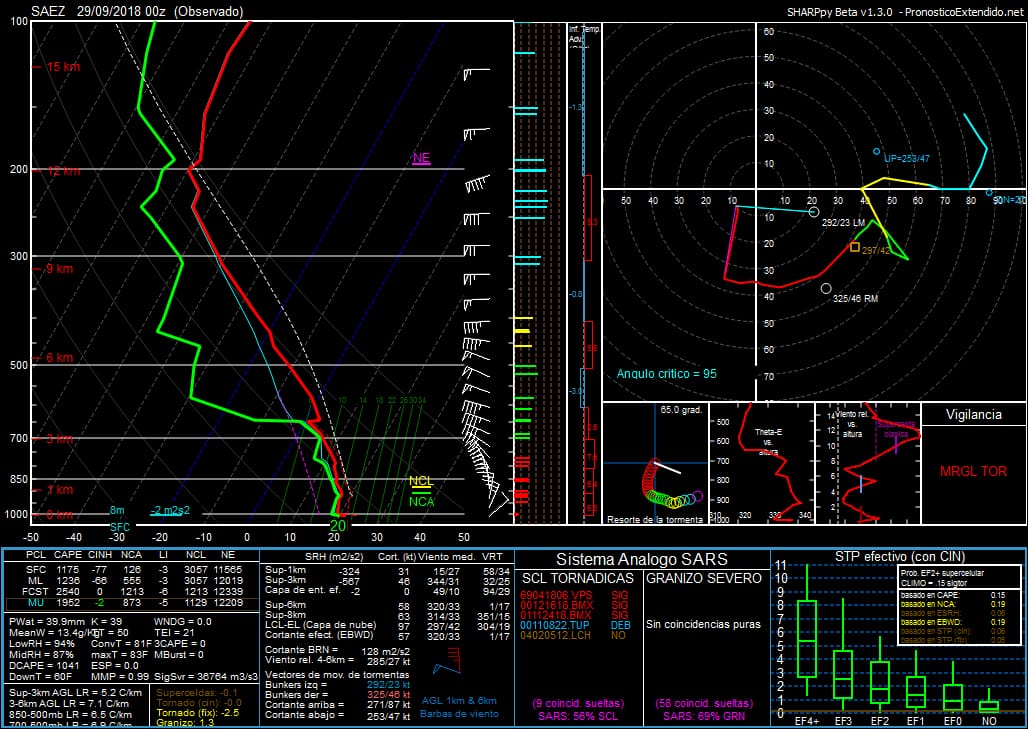
Task: Click the right-mover 325/46 RM circle marker
Action: click(x=826, y=288)
